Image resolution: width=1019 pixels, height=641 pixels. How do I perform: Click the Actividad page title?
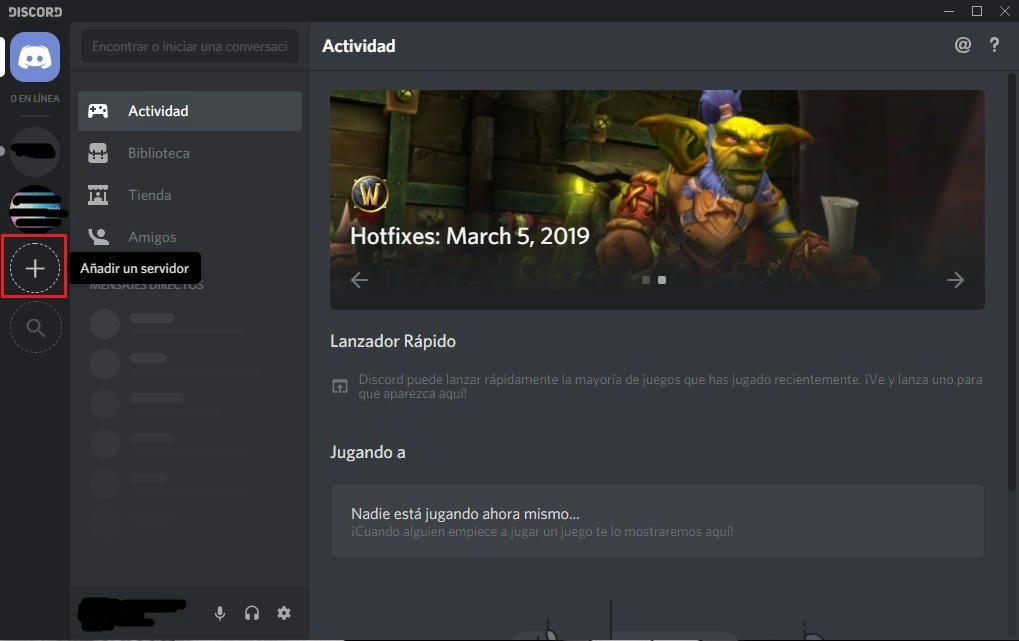point(359,46)
